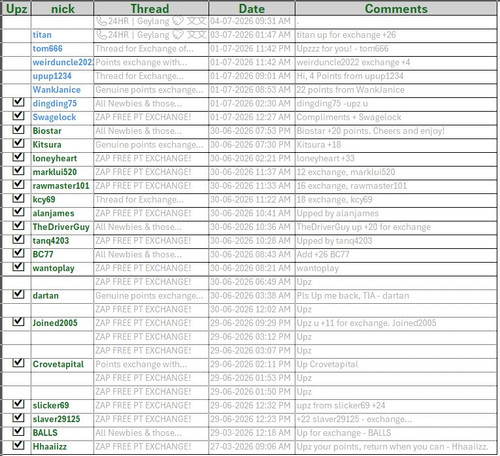Viewport: 500px width, 456px height.
Task: Select the Thread column header
Action: point(151,9)
